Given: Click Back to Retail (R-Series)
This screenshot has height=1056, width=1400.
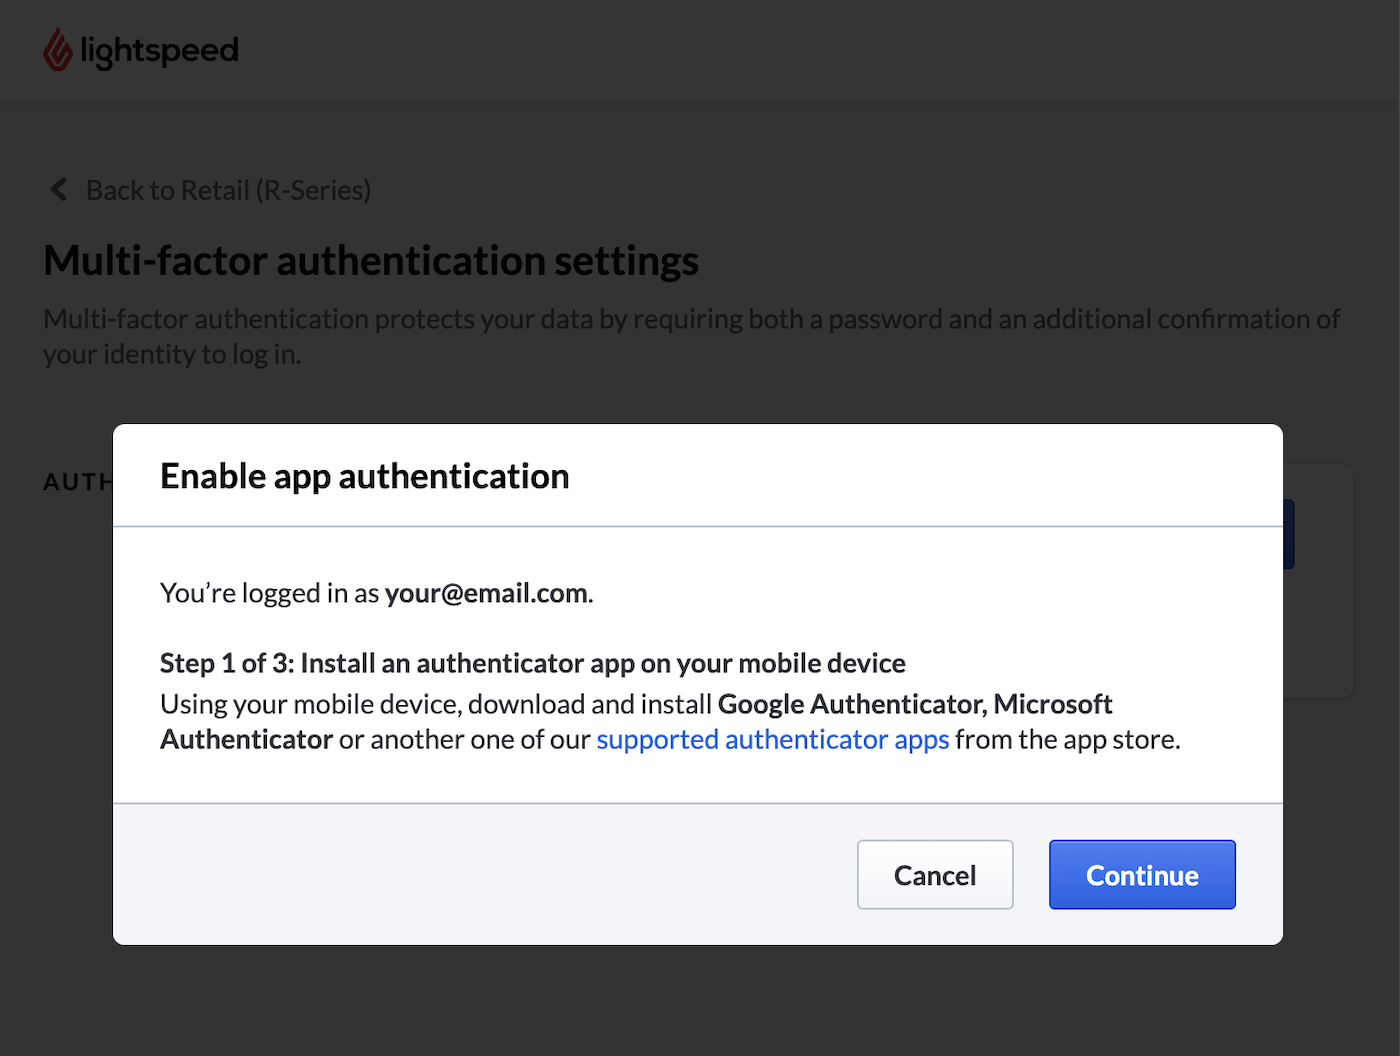Looking at the screenshot, I should tap(228, 189).
